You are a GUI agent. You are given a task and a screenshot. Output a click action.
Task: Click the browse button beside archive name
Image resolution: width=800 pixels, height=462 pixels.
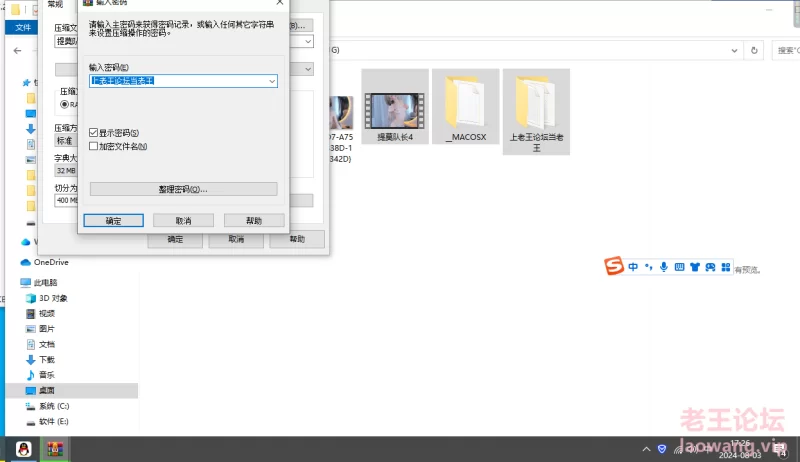point(301,25)
